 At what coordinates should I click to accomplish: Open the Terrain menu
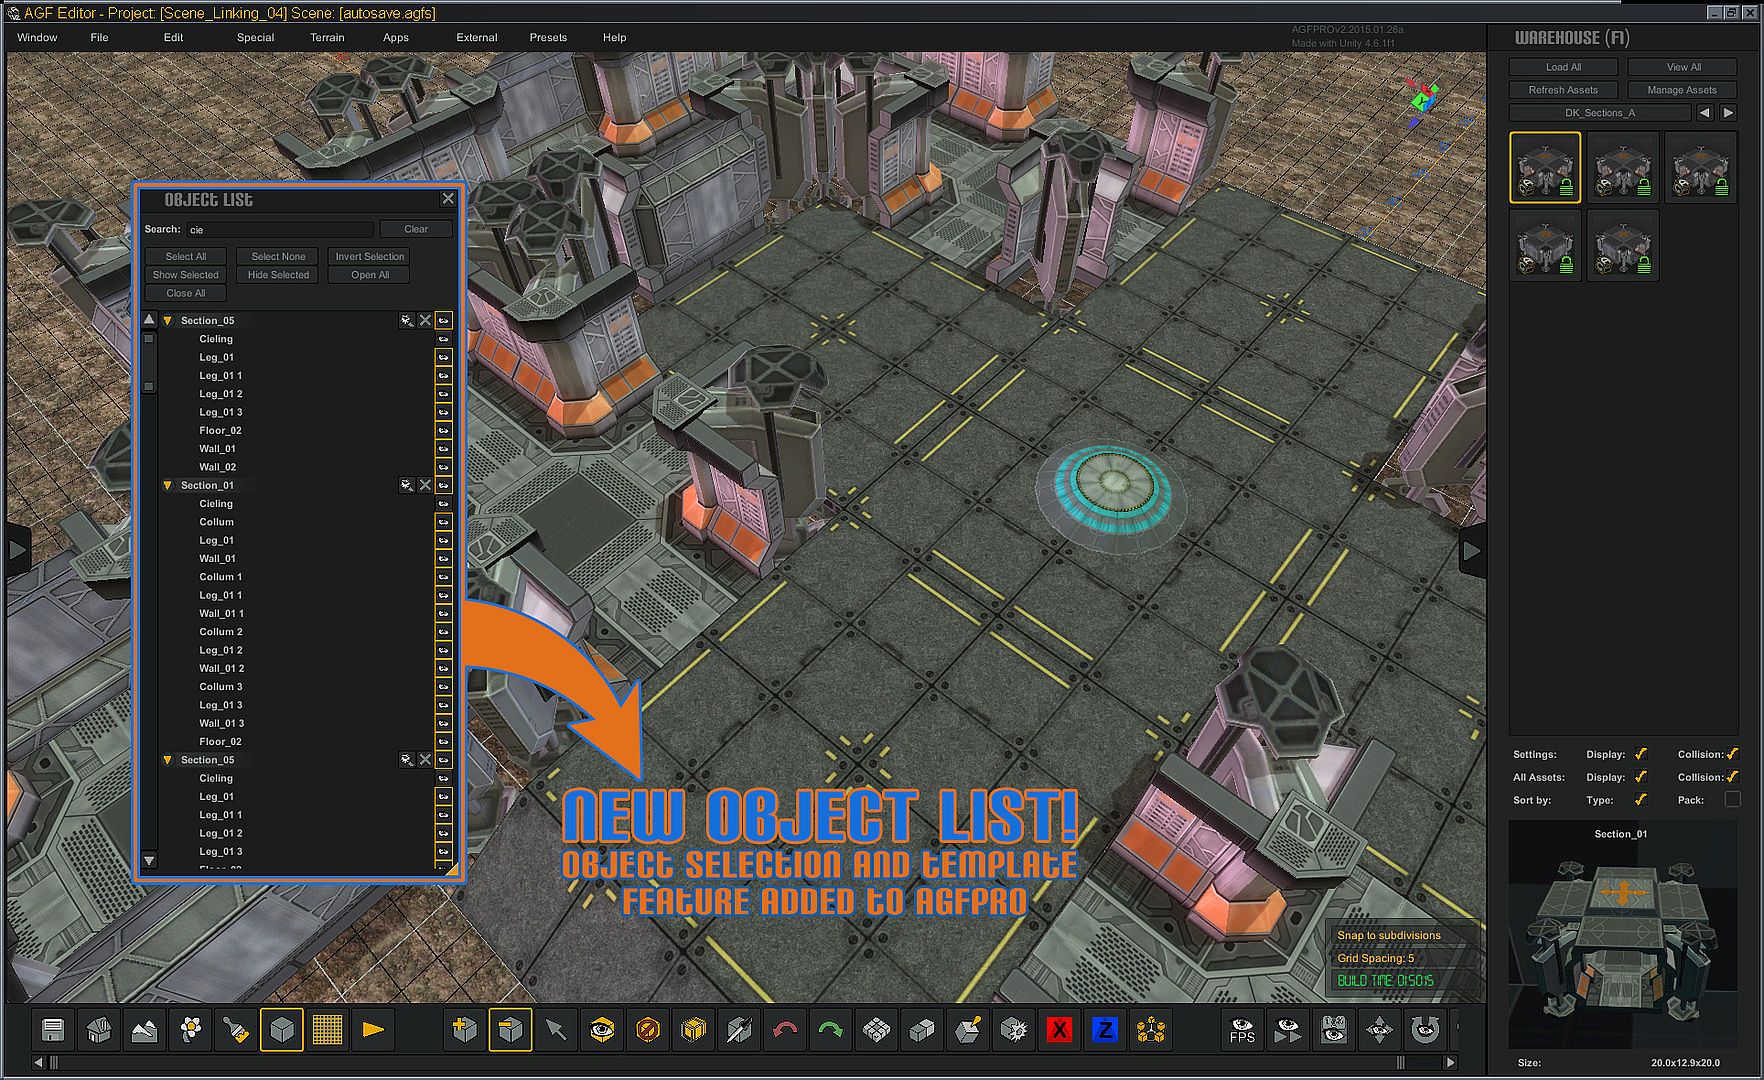click(x=327, y=37)
